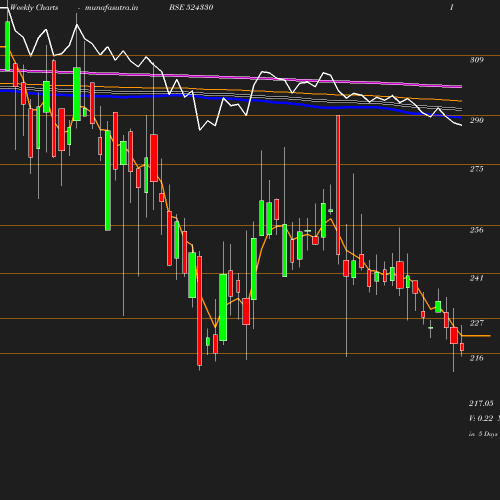
Task: Click the "BSE 524330" symbol text
Action: (191, 7)
